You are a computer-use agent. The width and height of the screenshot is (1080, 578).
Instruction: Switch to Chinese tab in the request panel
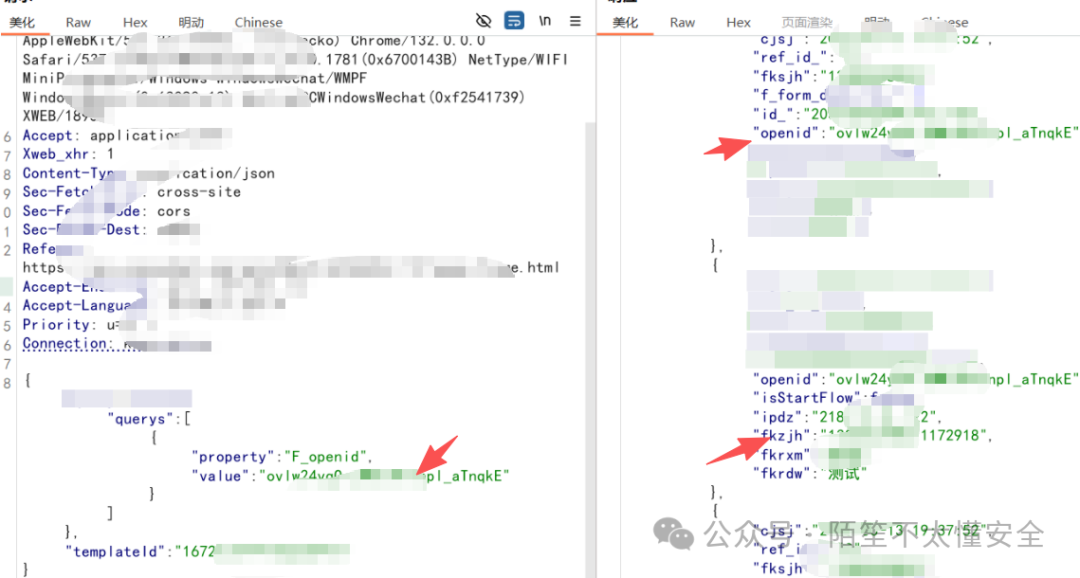click(258, 22)
